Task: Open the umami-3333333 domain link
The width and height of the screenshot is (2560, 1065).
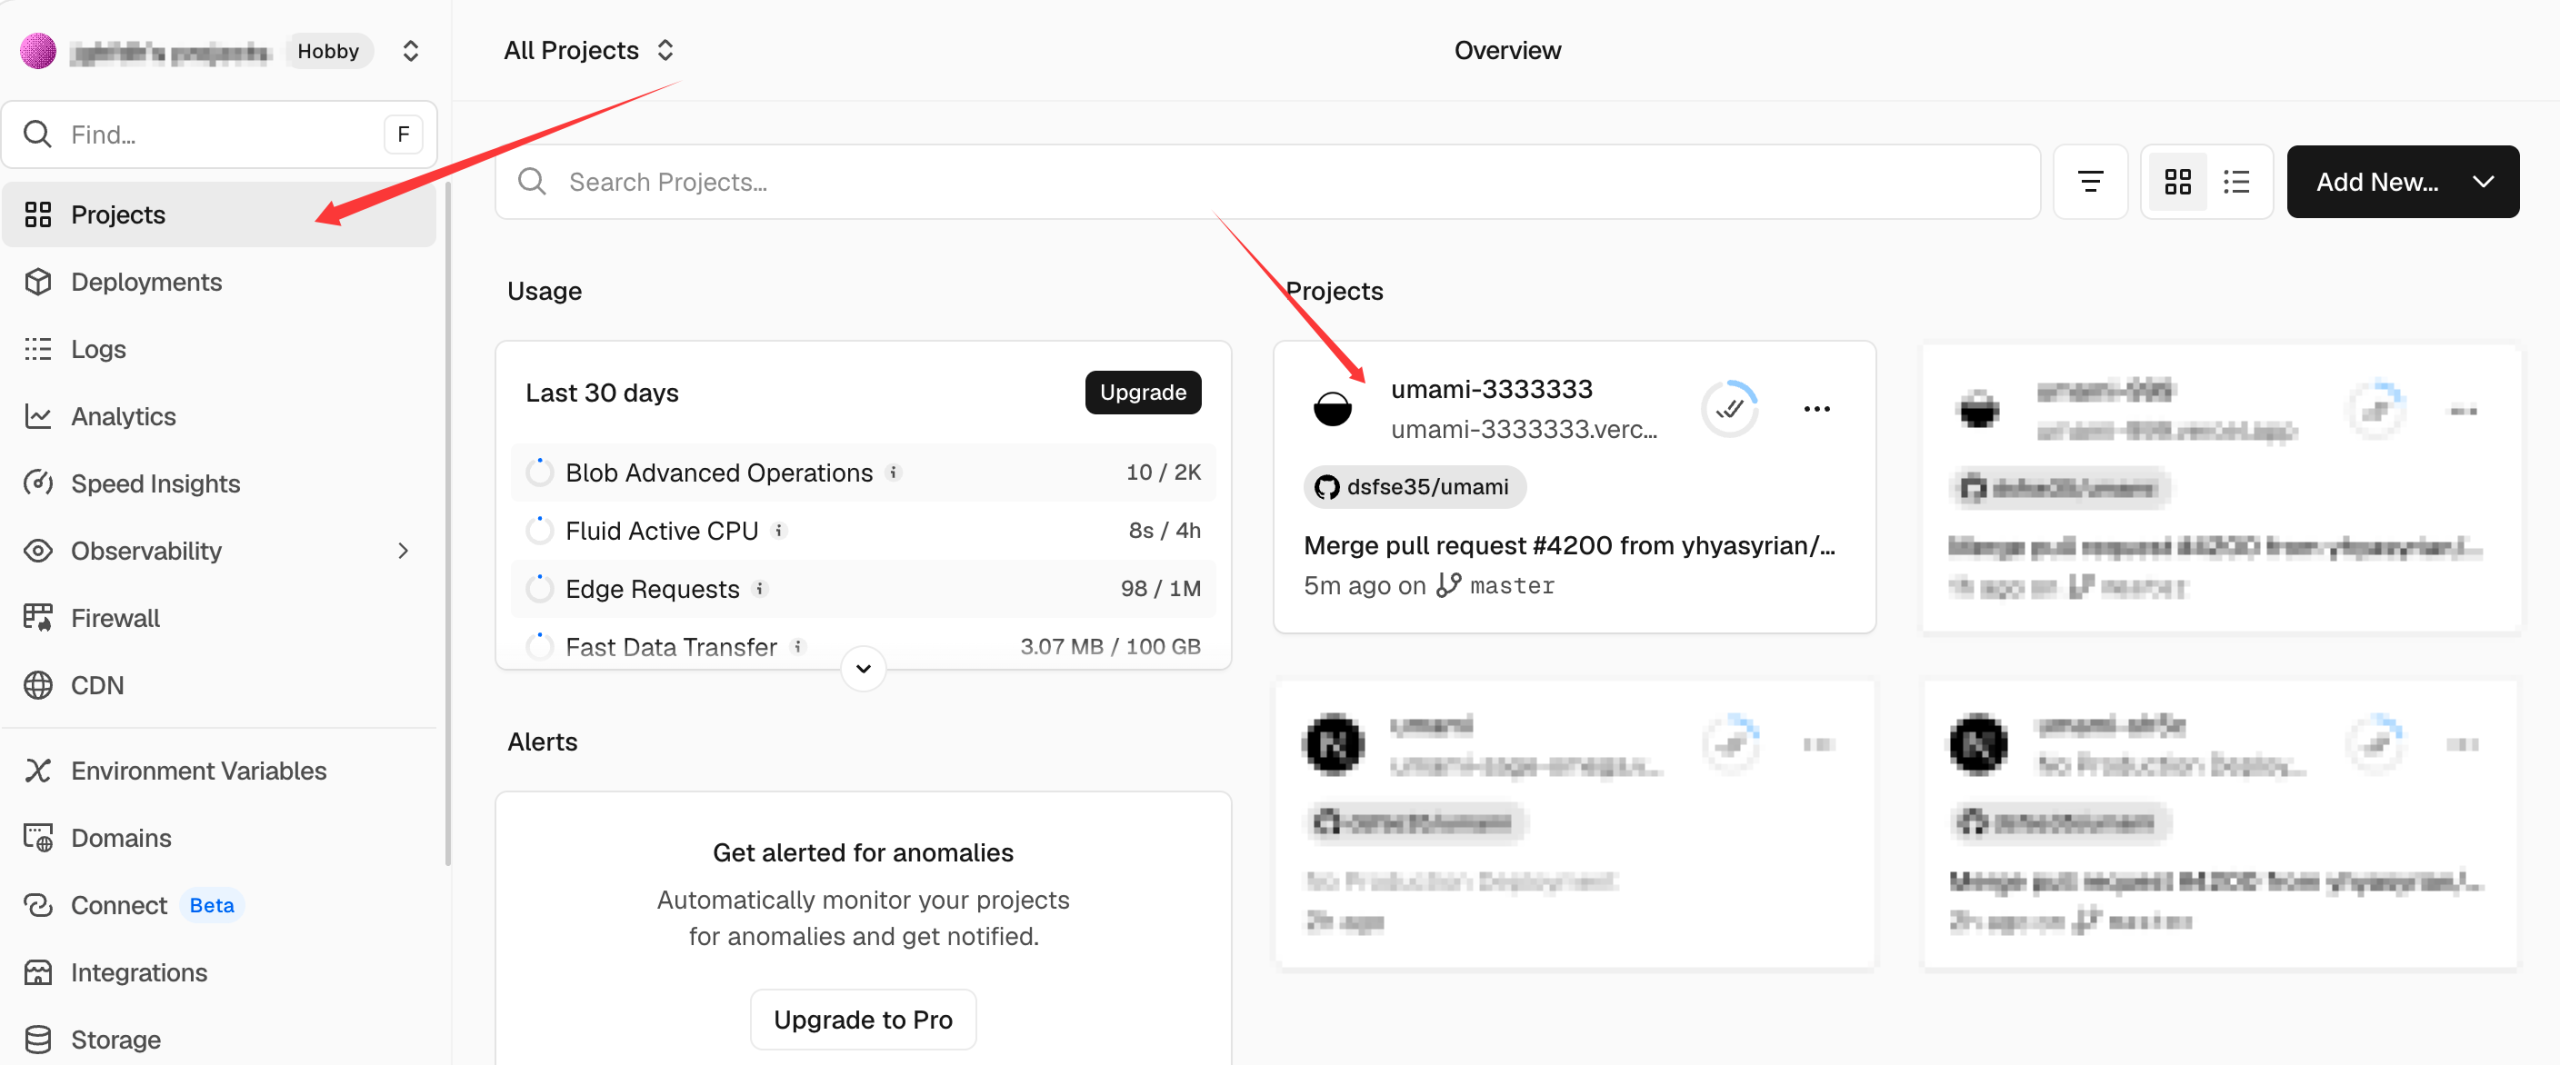Action: (x=1524, y=429)
